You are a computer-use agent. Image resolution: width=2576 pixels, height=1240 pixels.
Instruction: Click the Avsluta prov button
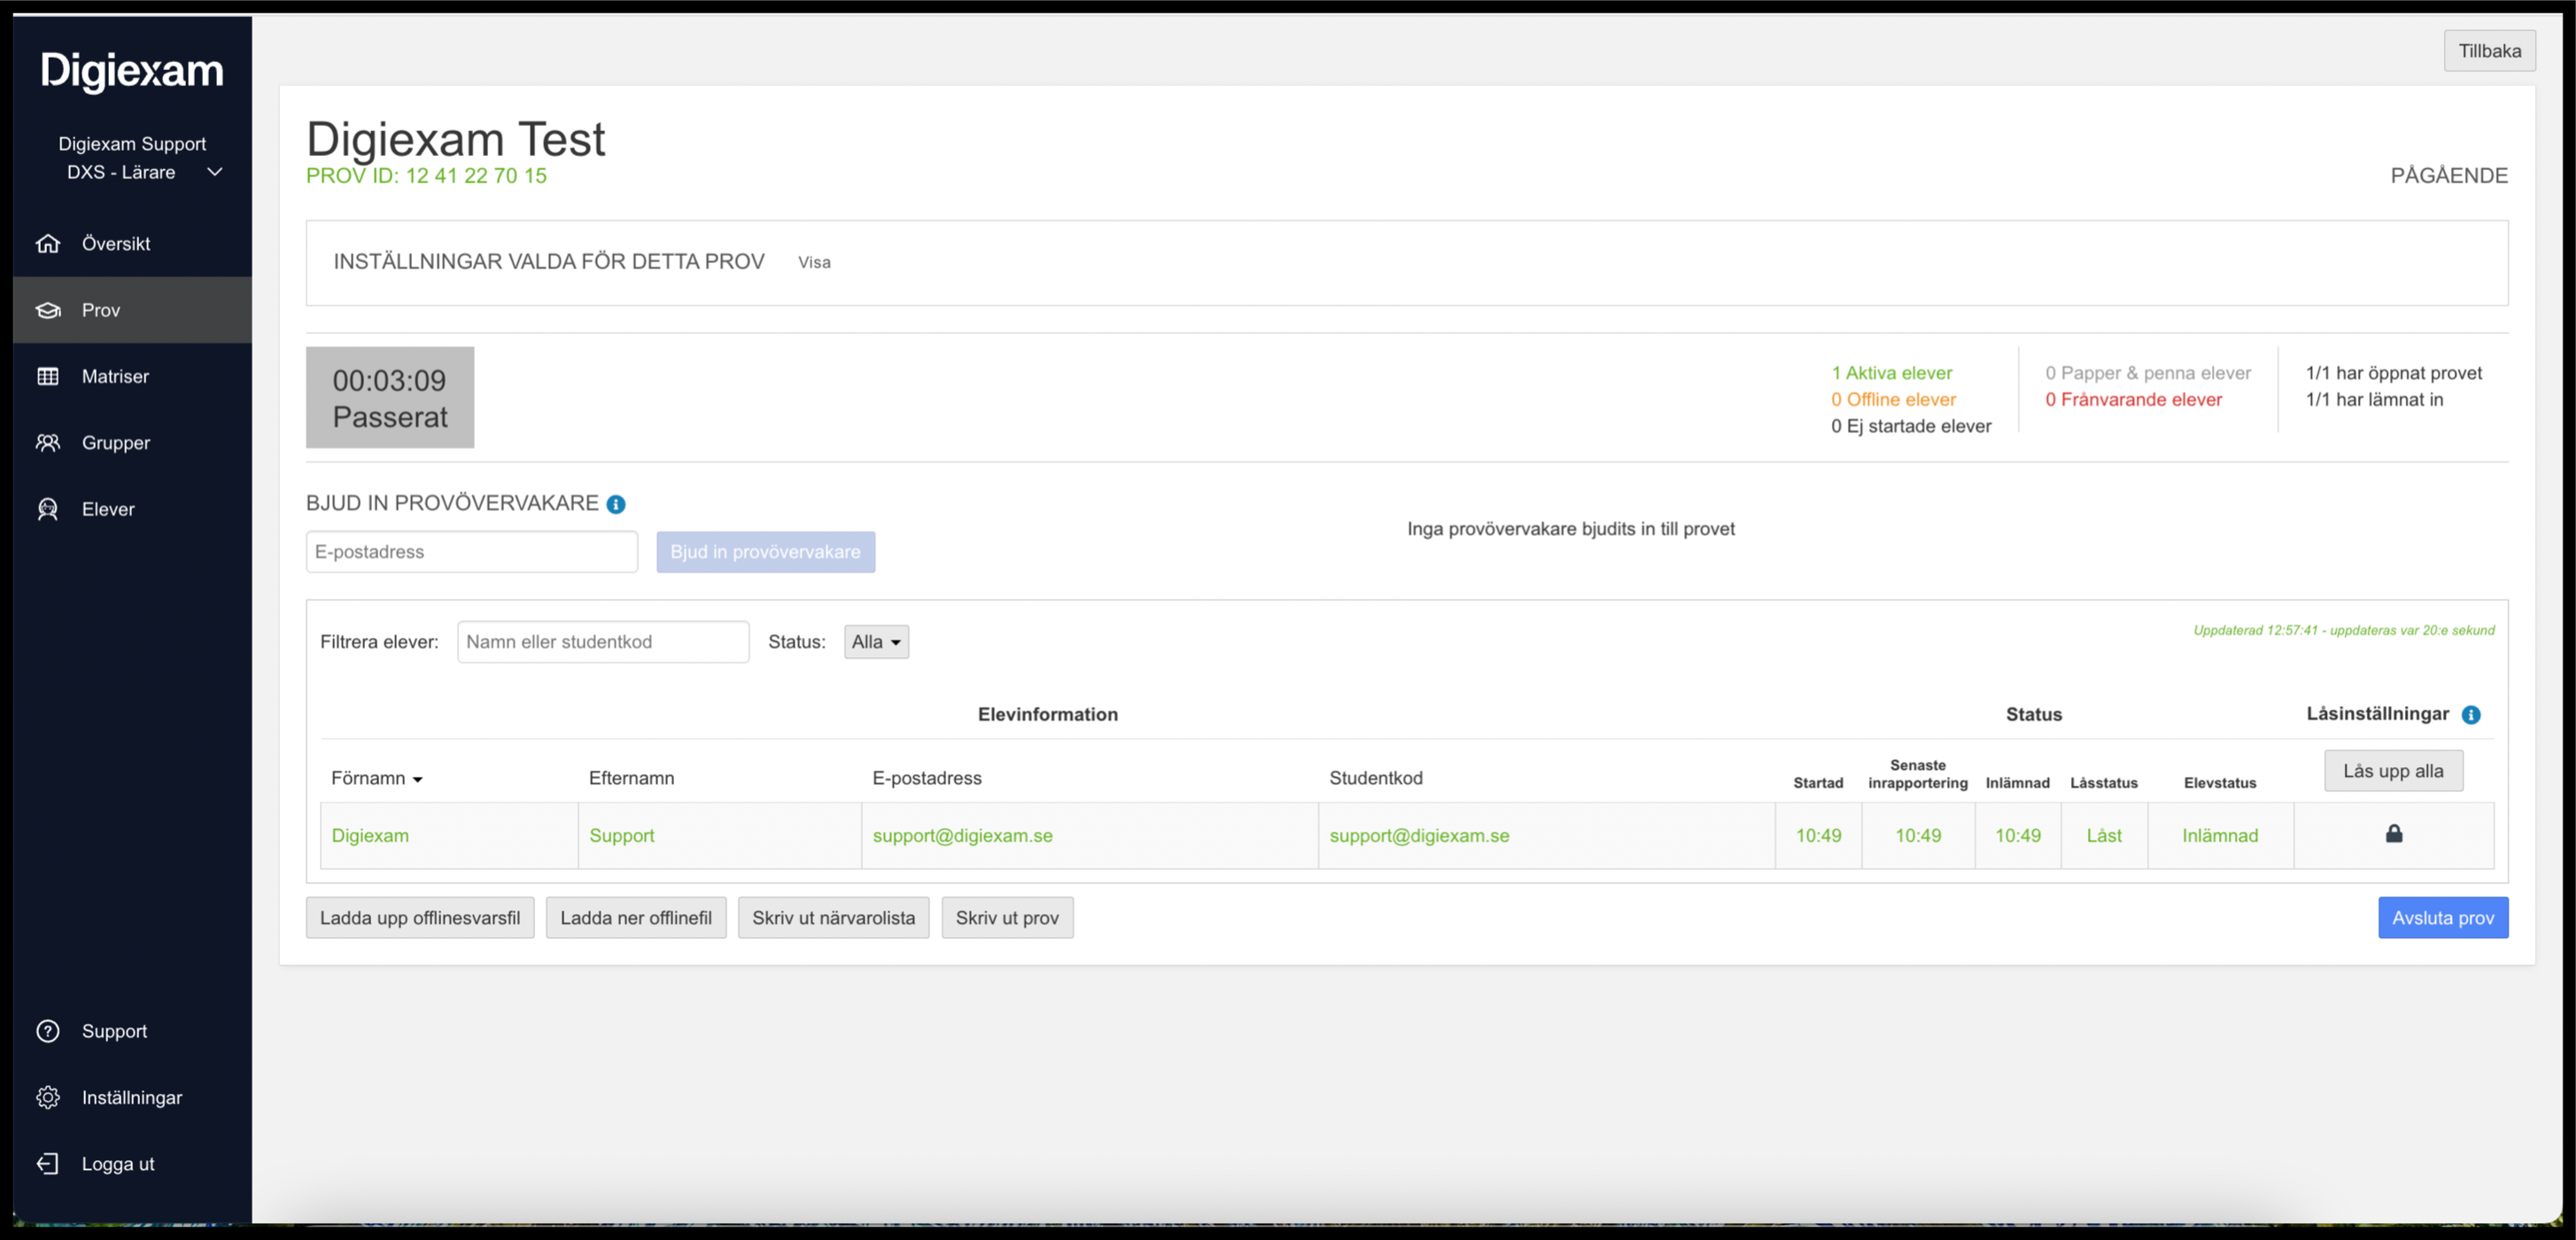click(x=2443, y=918)
